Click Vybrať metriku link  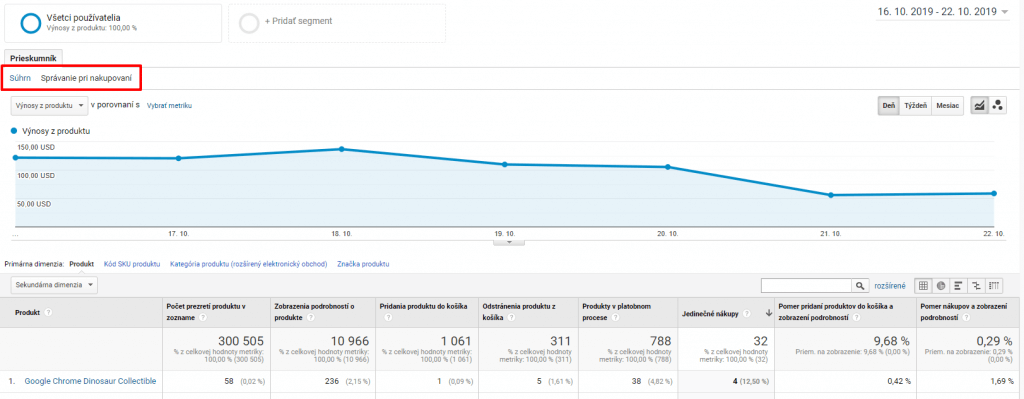point(169,105)
